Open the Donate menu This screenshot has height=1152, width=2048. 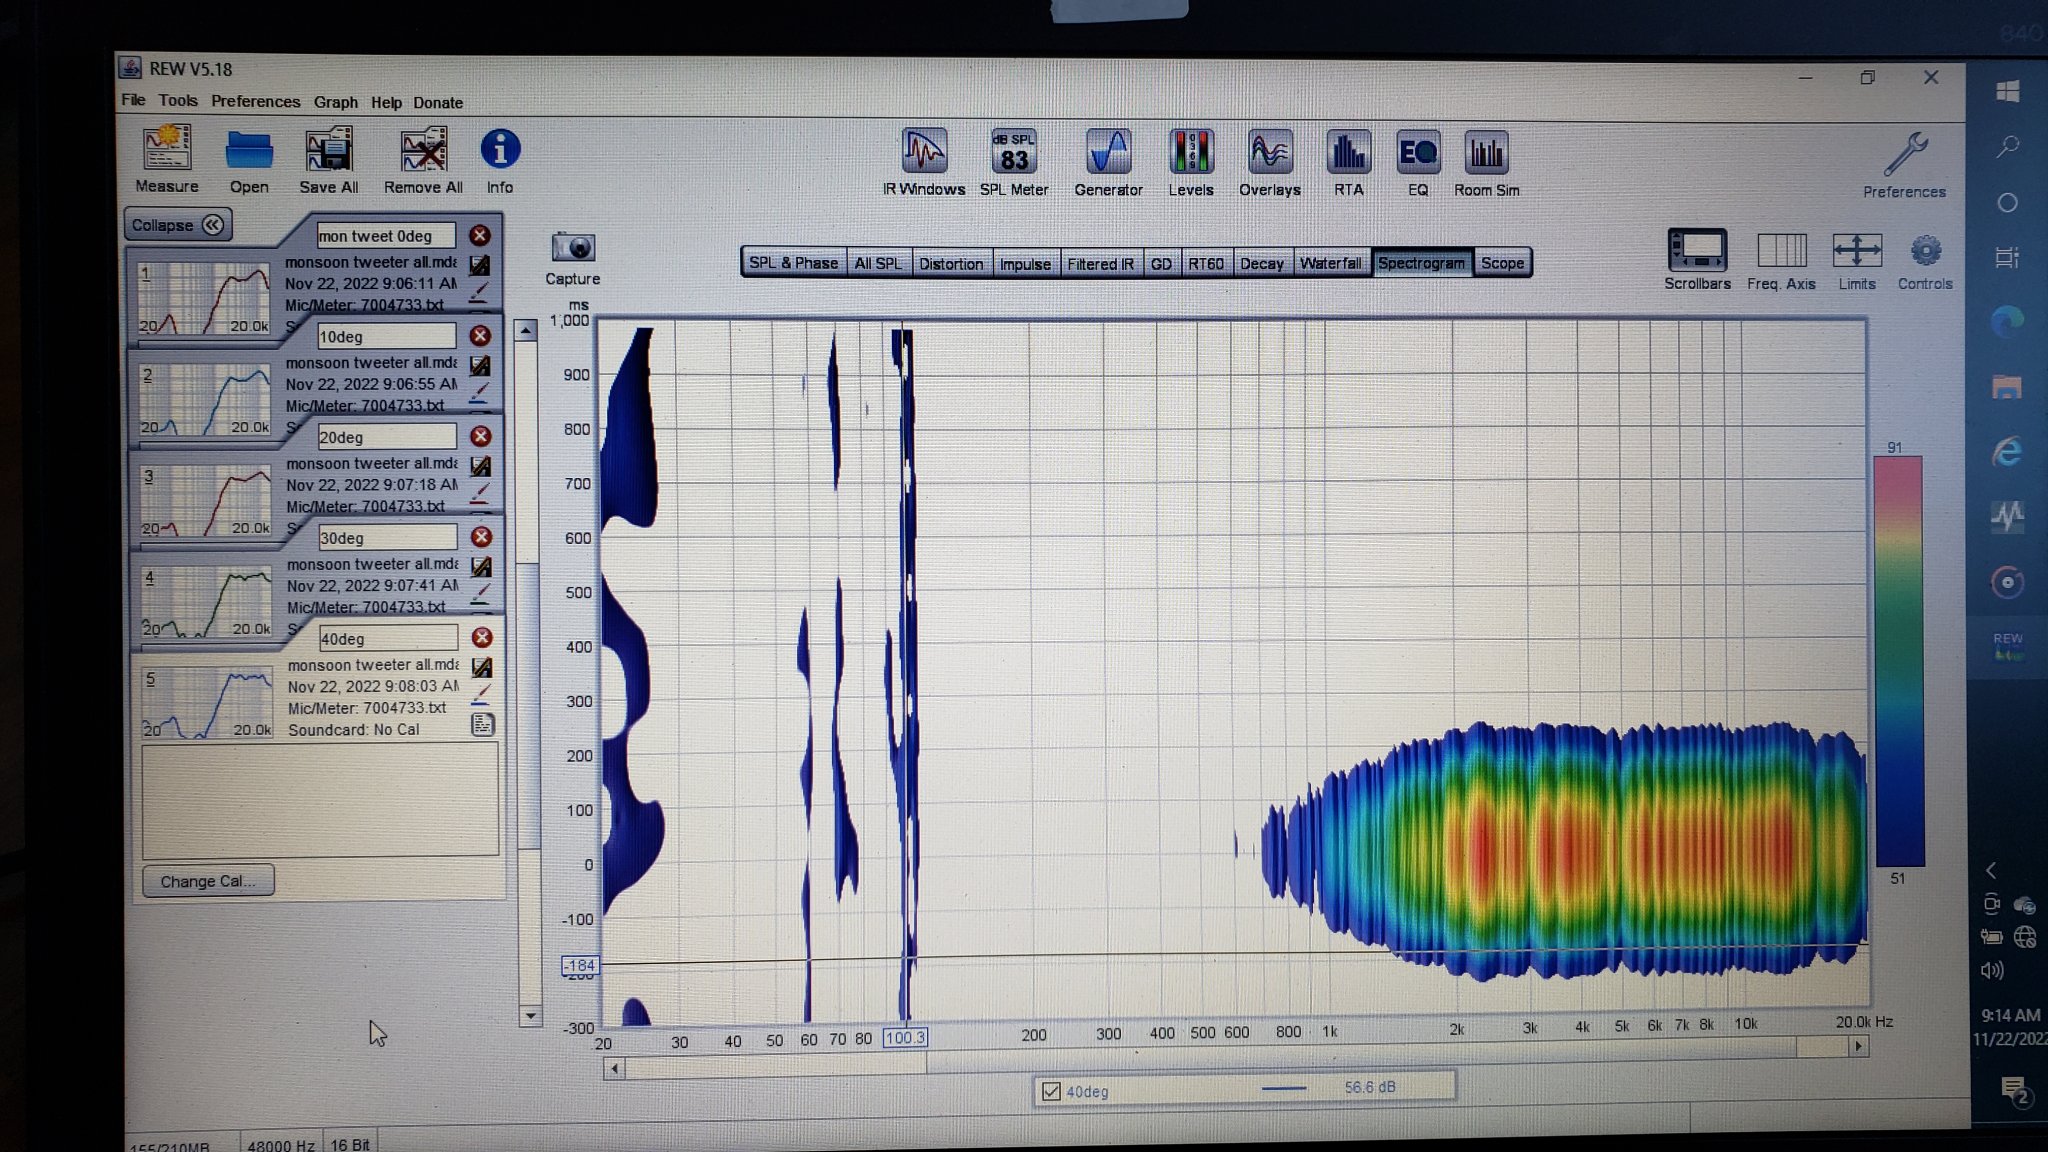tap(438, 103)
